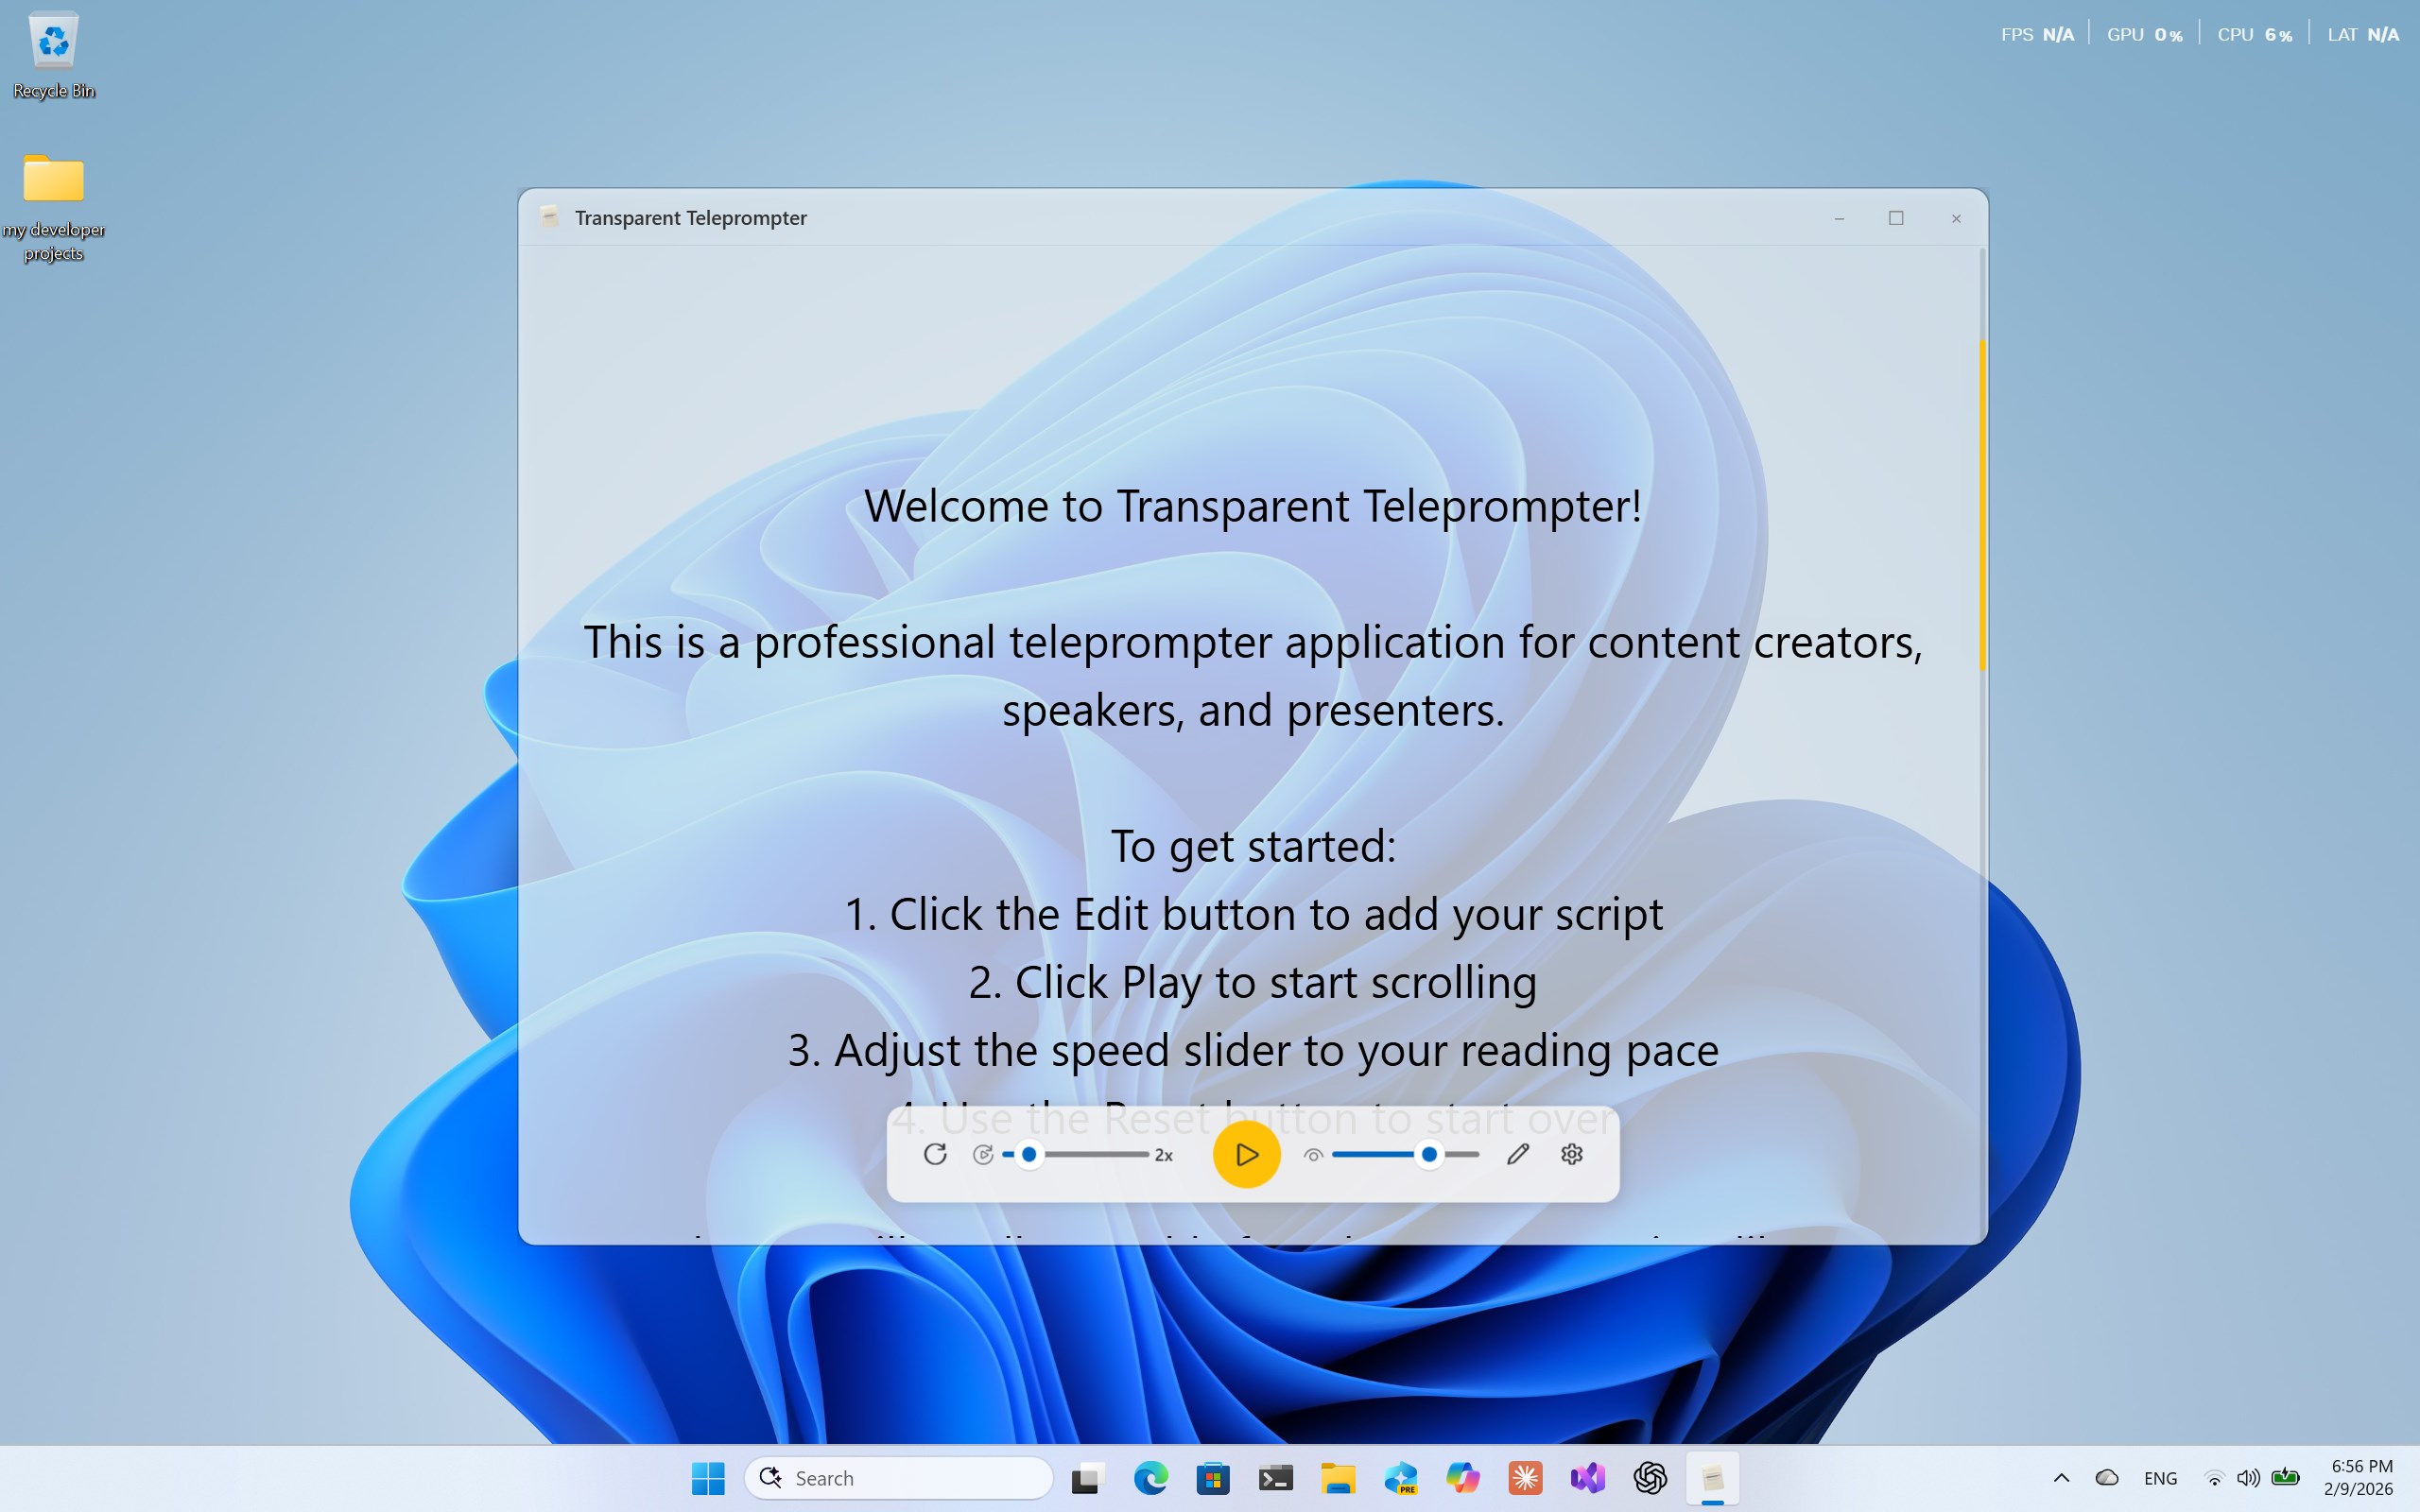Click the battery tray icon
2420x1512 pixels.
pyautogui.click(x=2285, y=1477)
